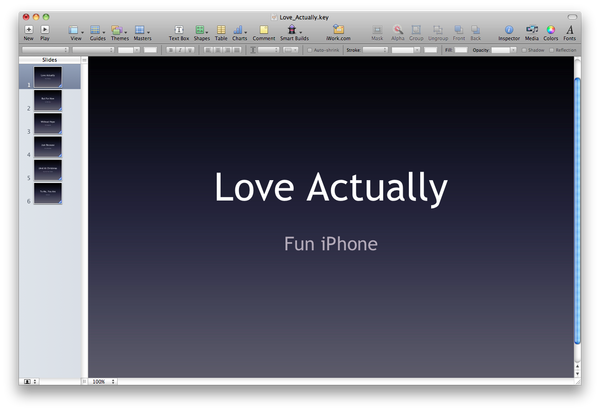Open the stroke width dropdown

pos(406,50)
